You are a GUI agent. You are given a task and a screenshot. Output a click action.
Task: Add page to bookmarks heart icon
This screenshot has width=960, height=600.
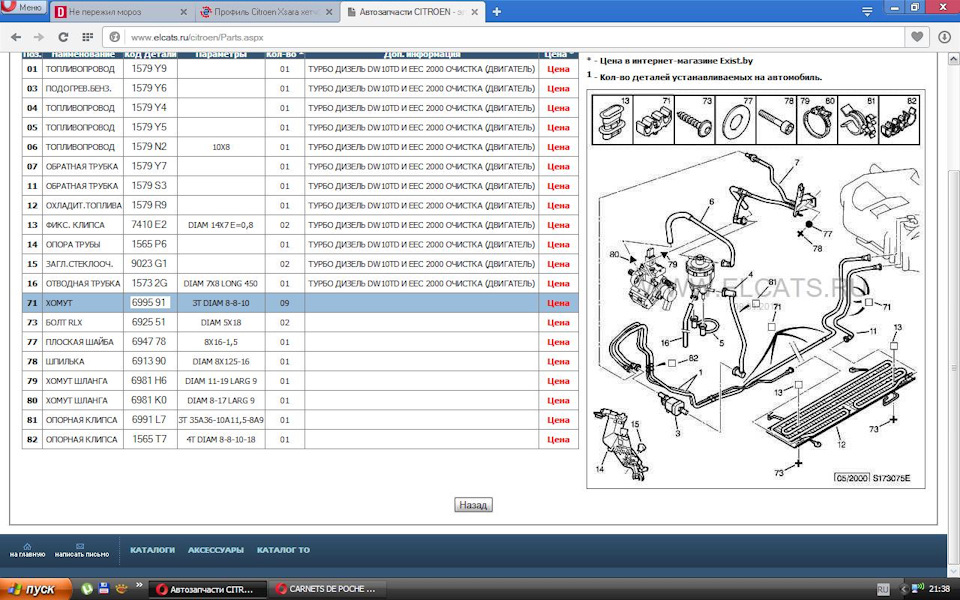[917, 37]
